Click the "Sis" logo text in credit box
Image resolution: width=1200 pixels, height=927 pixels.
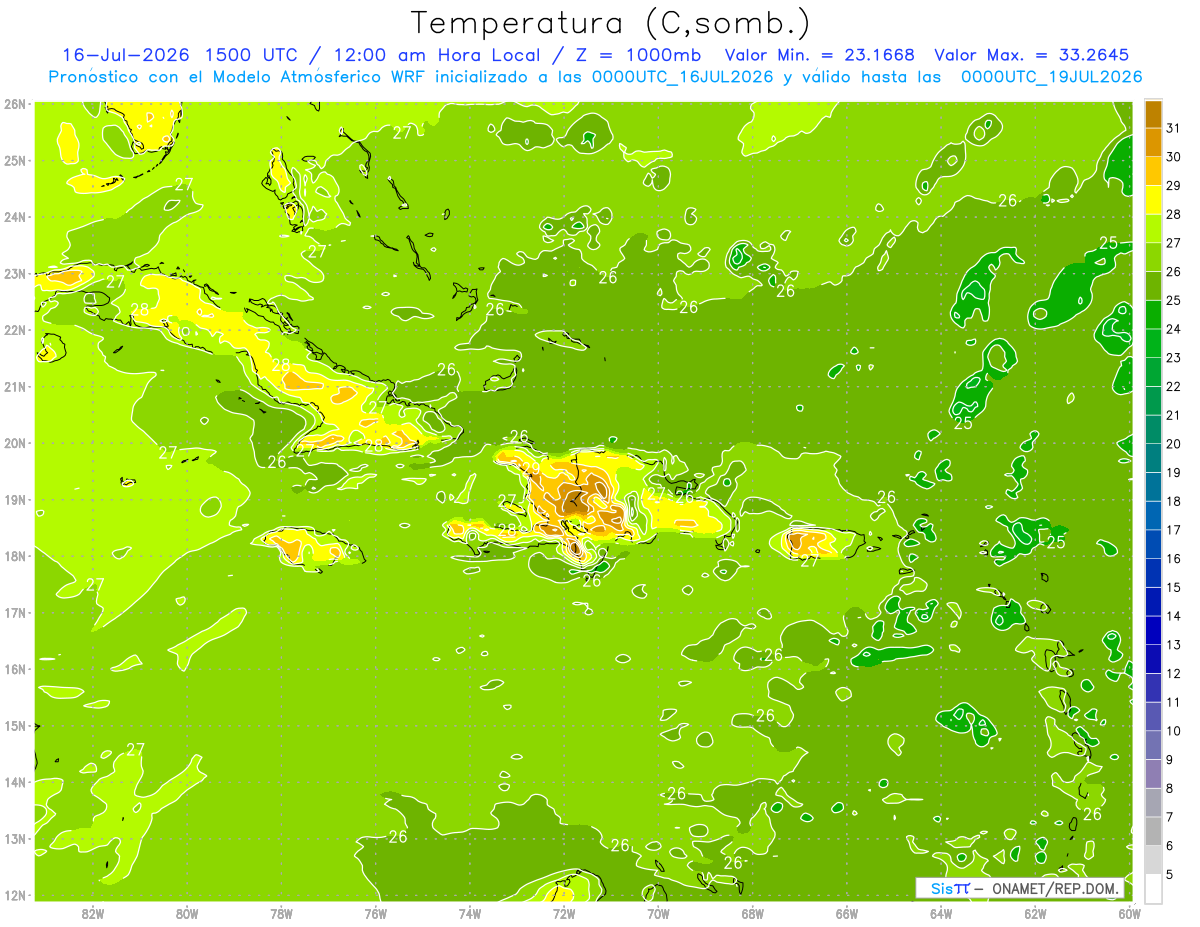click(x=942, y=888)
